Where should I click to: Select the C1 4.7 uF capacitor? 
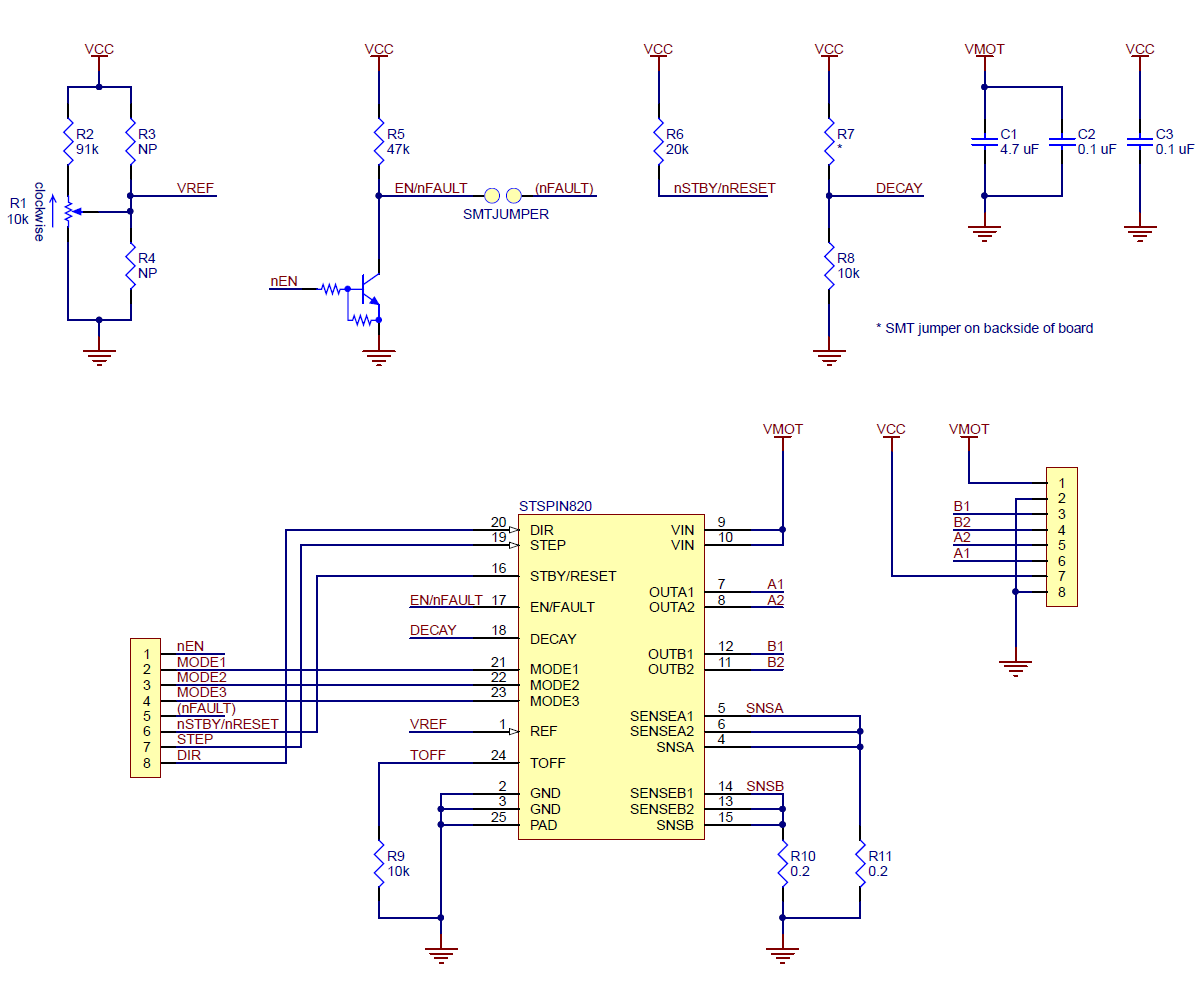tap(985, 142)
